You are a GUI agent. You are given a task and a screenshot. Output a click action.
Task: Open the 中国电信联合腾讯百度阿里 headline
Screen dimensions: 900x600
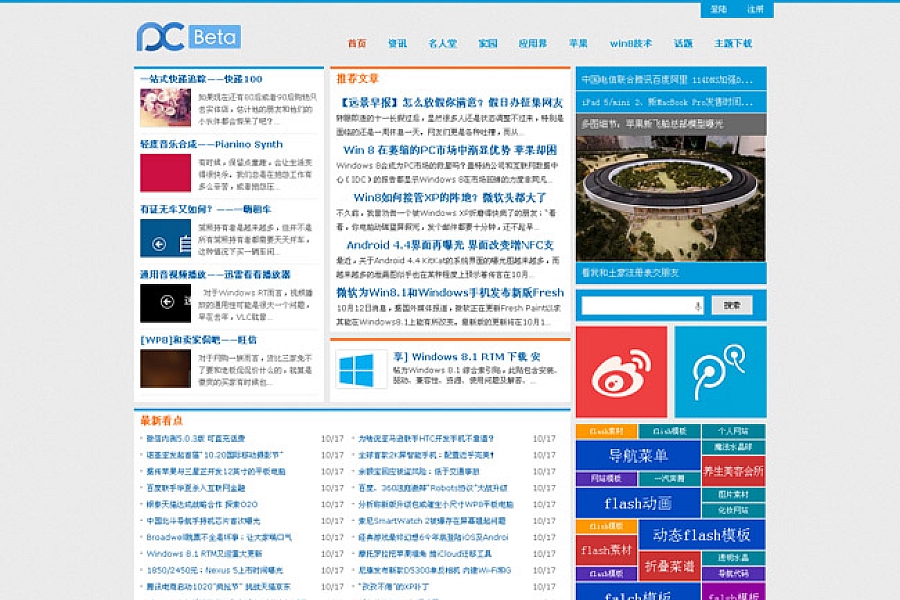667,80
